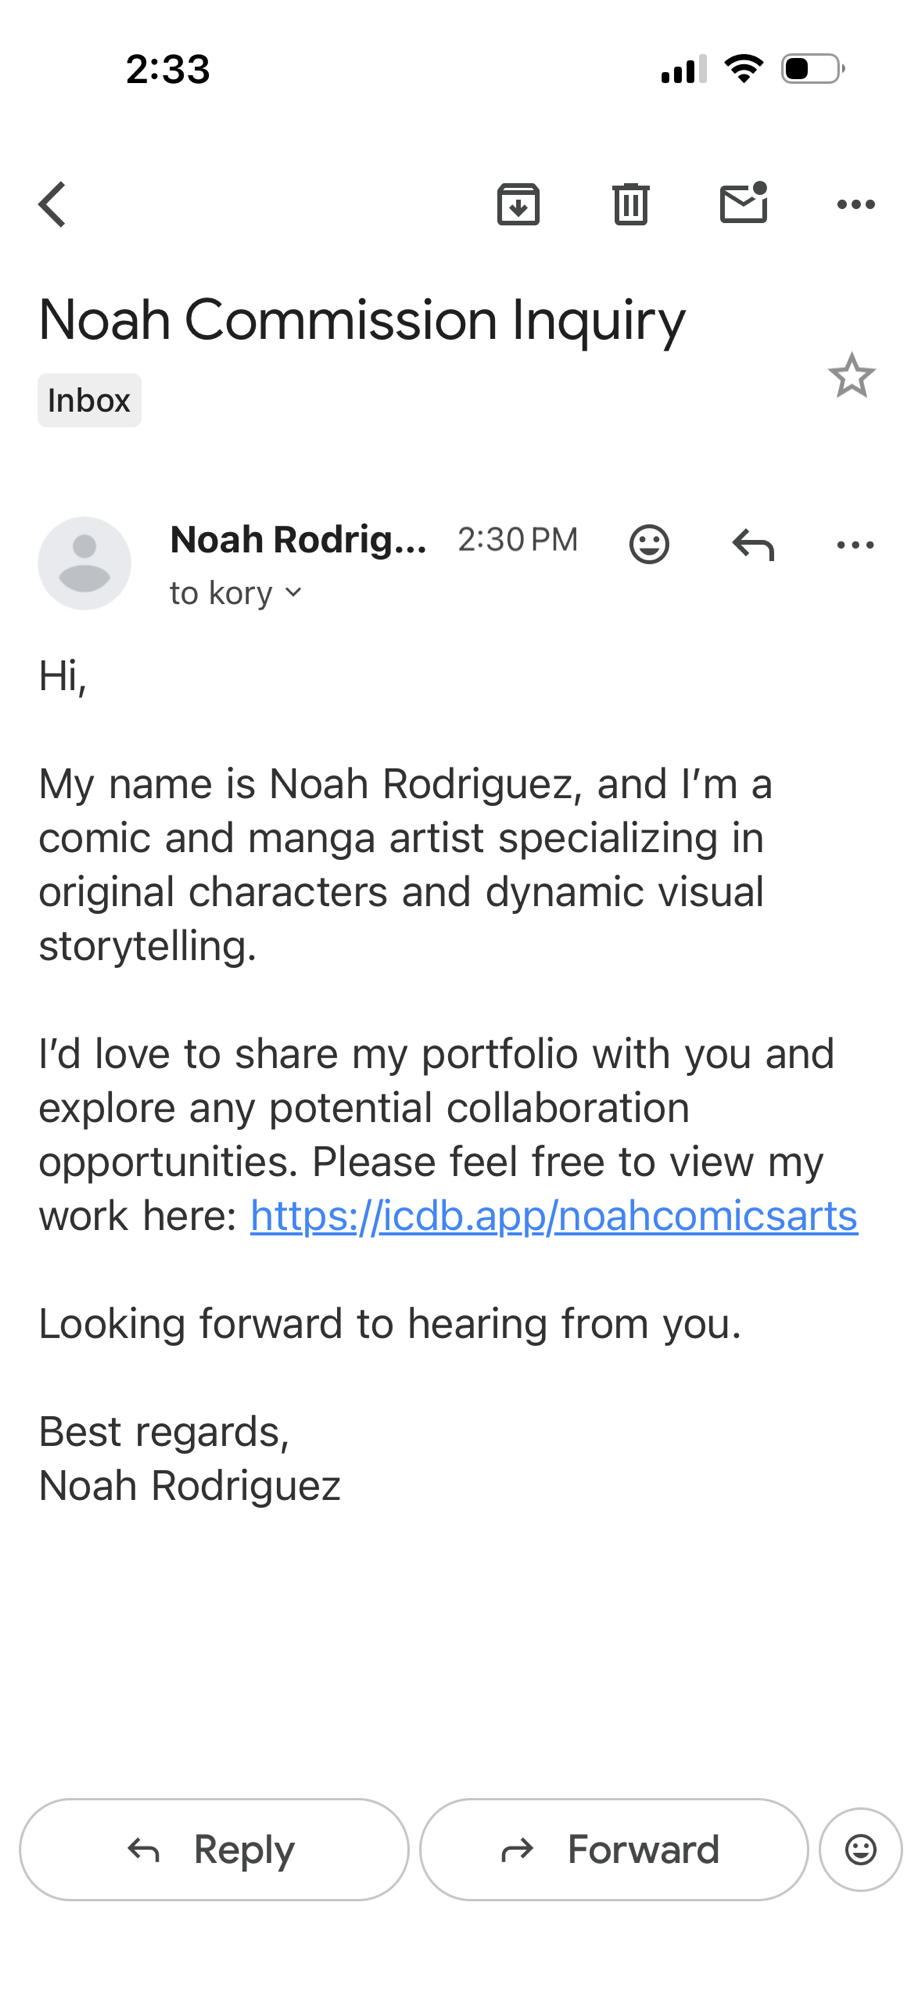Tap sender name Noah Rodrig...
Viewport: 922px width, 2000px height.
tap(298, 540)
